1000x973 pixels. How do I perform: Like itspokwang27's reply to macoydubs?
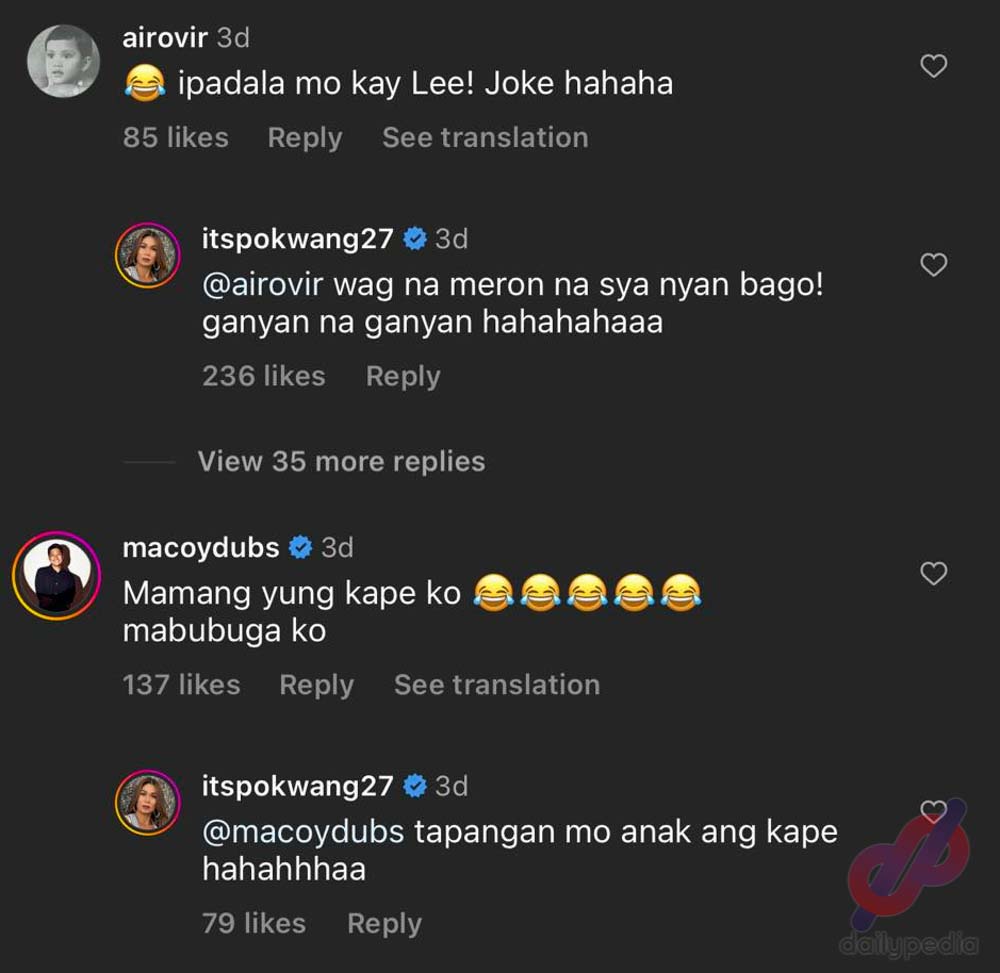click(934, 811)
